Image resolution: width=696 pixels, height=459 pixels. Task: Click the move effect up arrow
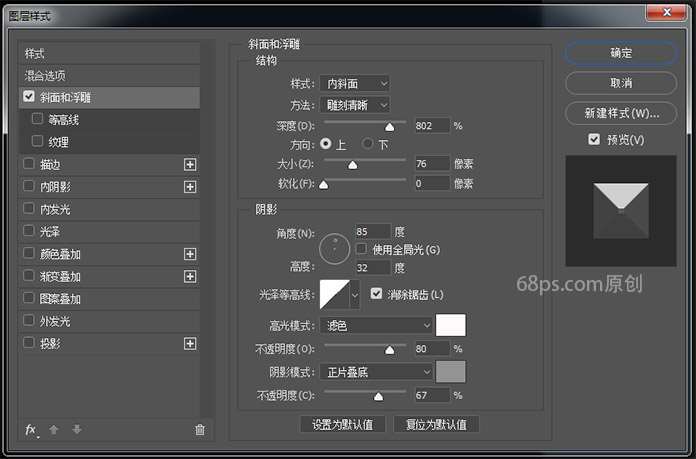point(54,430)
